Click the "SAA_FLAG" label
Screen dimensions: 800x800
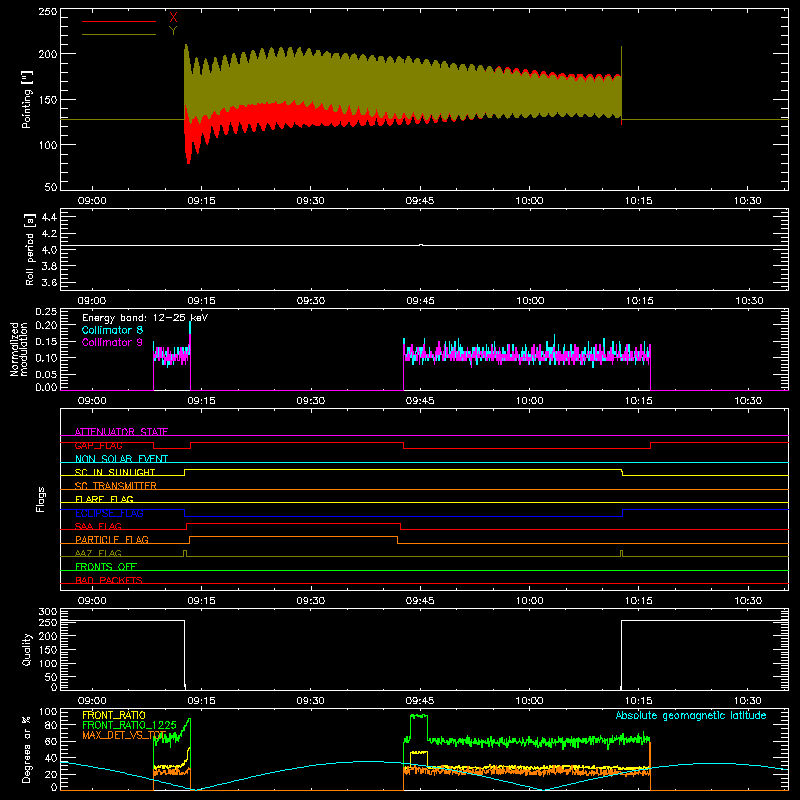(x=98, y=526)
